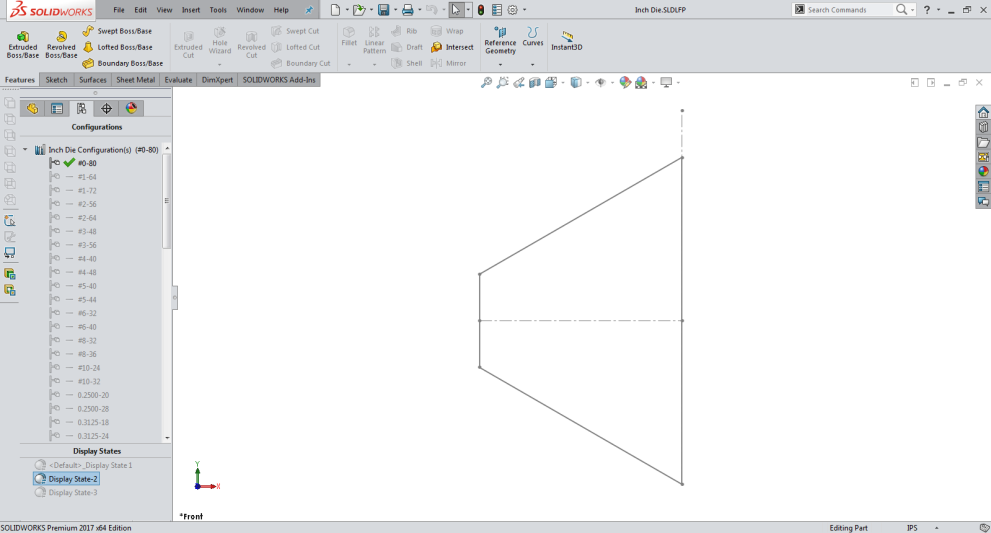Click the Revolved Boss/Base tool
Screen dimensions: 991x533
[61, 44]
